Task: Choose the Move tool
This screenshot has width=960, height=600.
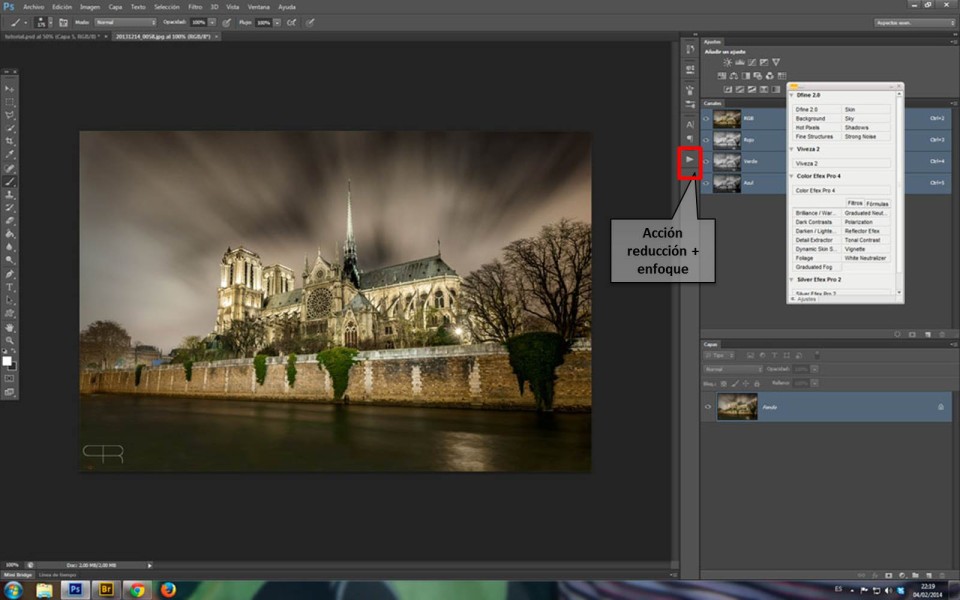Action: coord(10,89)
